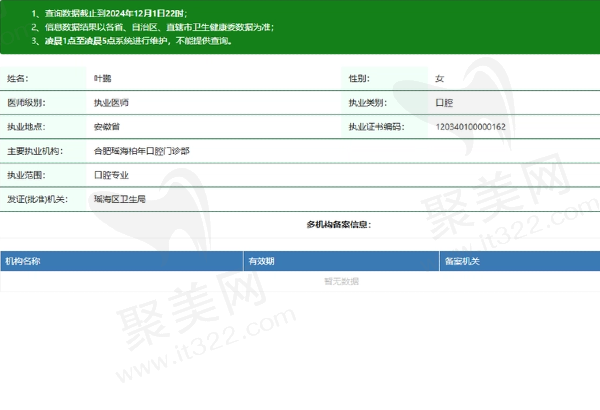Select the 执业医师 level value

[111, 103]
